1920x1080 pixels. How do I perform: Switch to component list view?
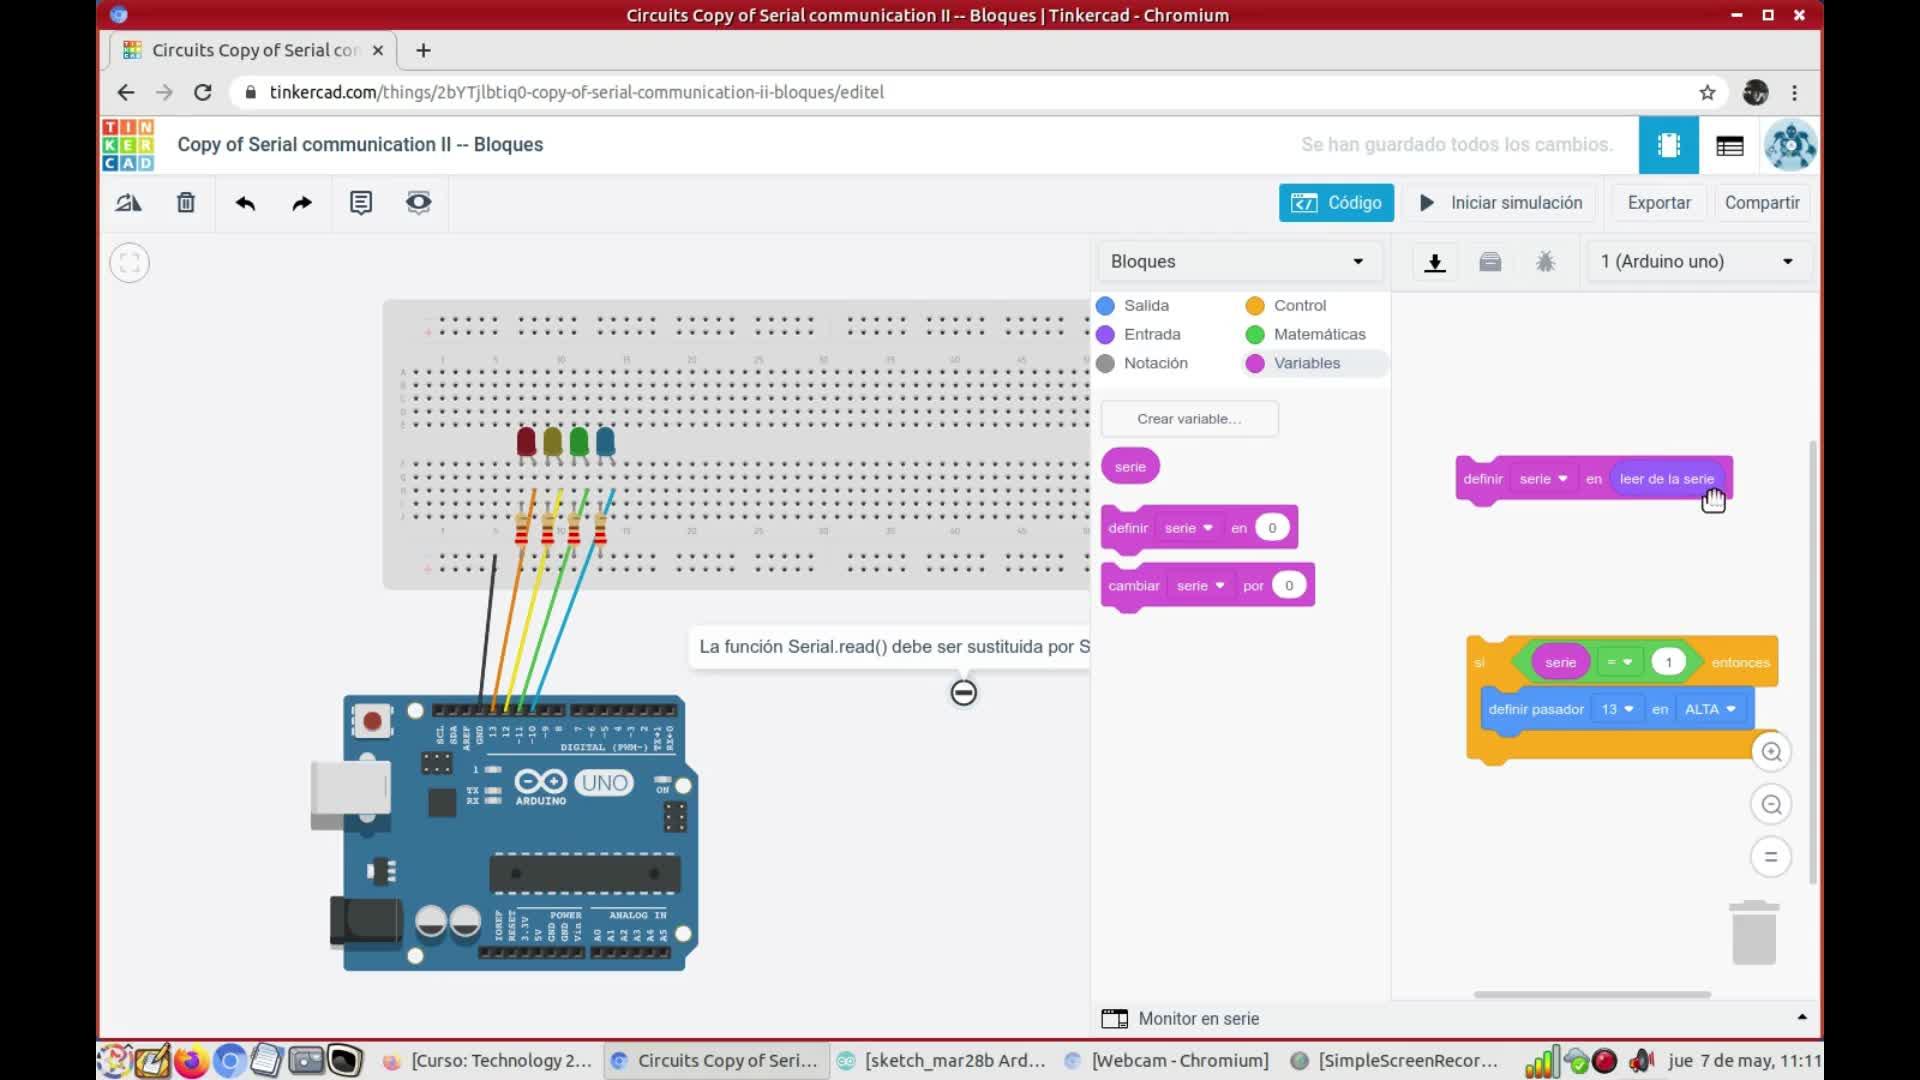coord(1730,146)
